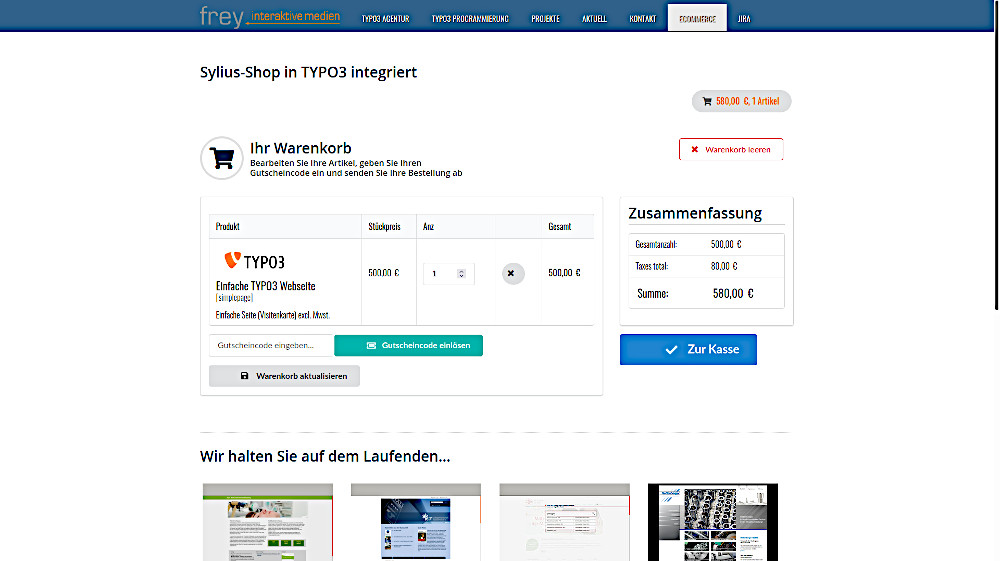Viewport: 1000px width, 561px height.
Task: Click the Produkt column header
Action: click(228, 226)
